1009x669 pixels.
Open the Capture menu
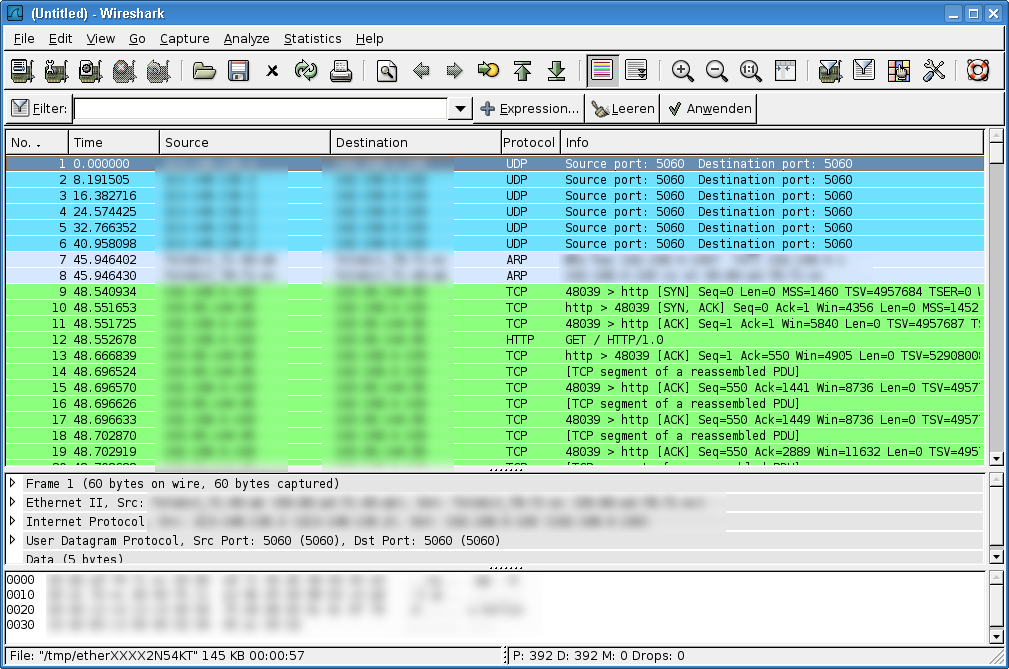coord(185,39)
